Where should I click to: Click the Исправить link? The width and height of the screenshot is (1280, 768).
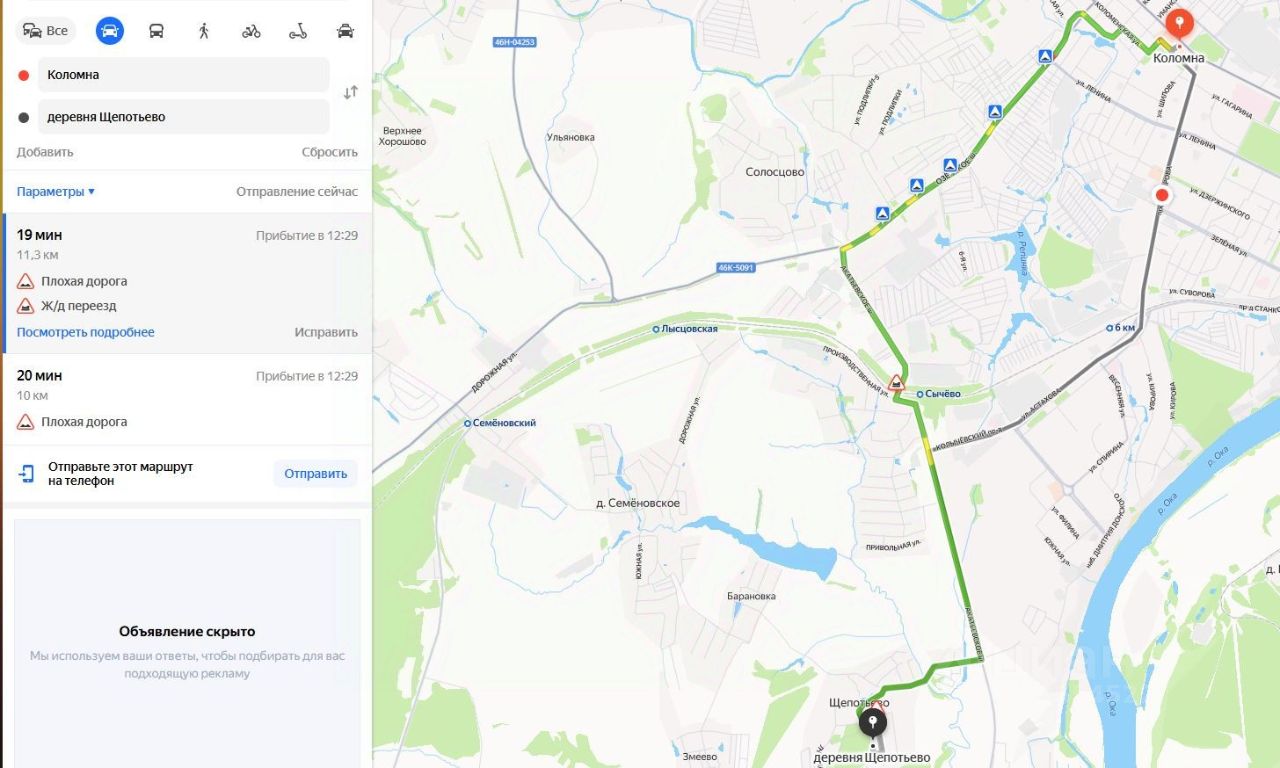326,332
